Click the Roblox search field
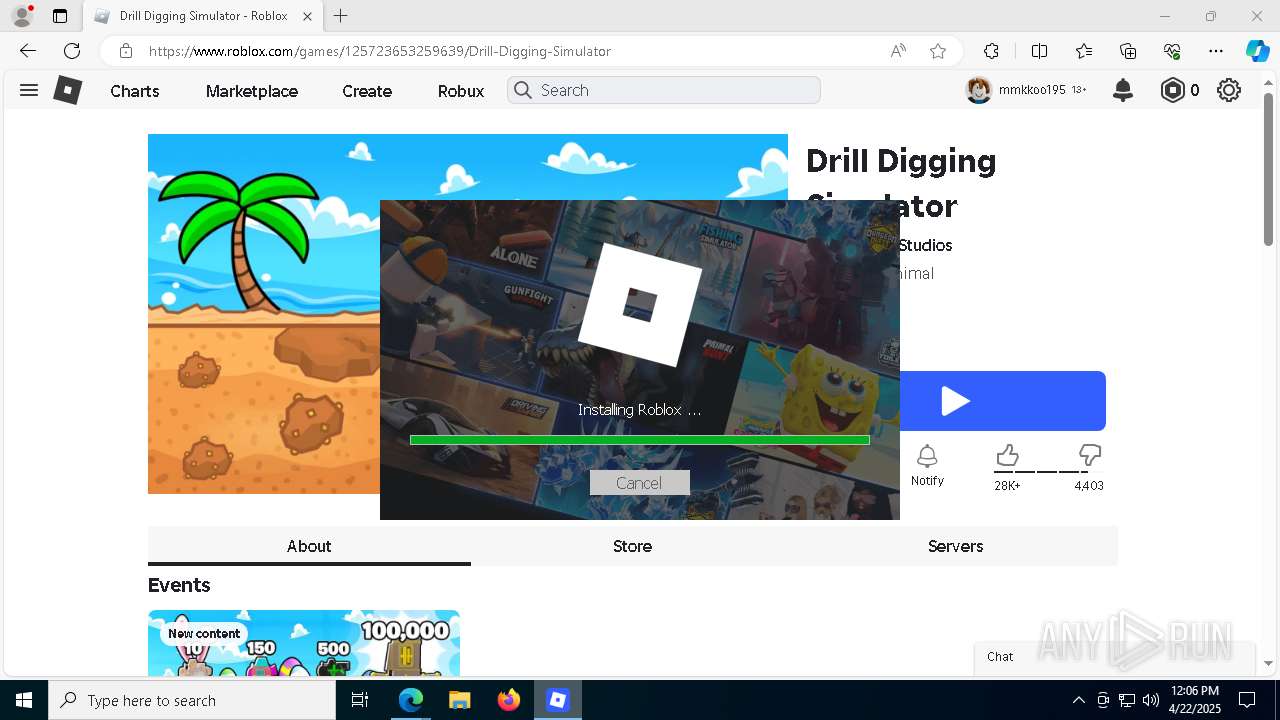Image resolution: width=1280 pixels, height=720 pixels. click(664, 90)
